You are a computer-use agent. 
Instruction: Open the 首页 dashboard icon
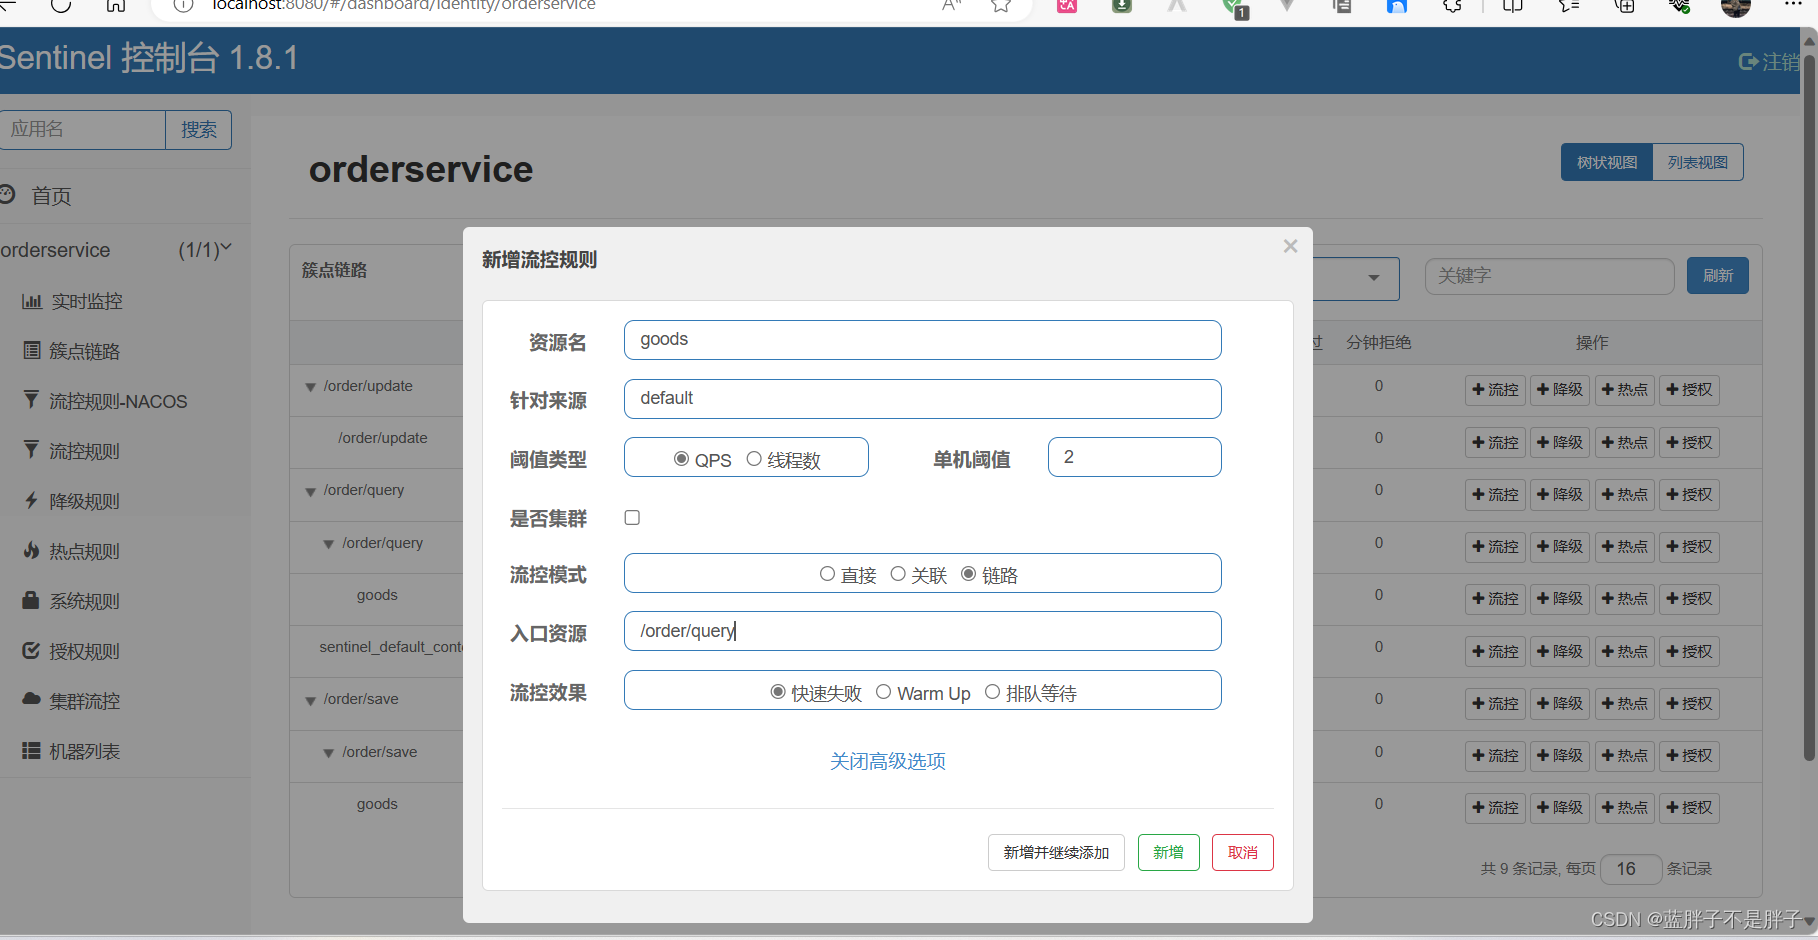(x=7, y=194)
